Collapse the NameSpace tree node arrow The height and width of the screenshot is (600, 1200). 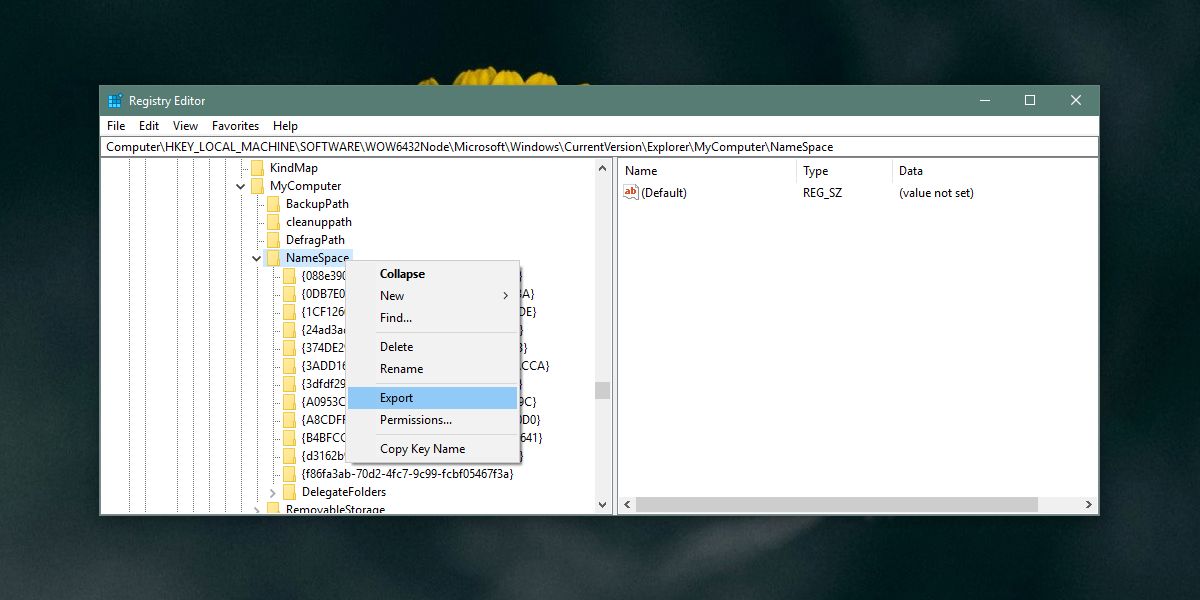tap(257, 258)
